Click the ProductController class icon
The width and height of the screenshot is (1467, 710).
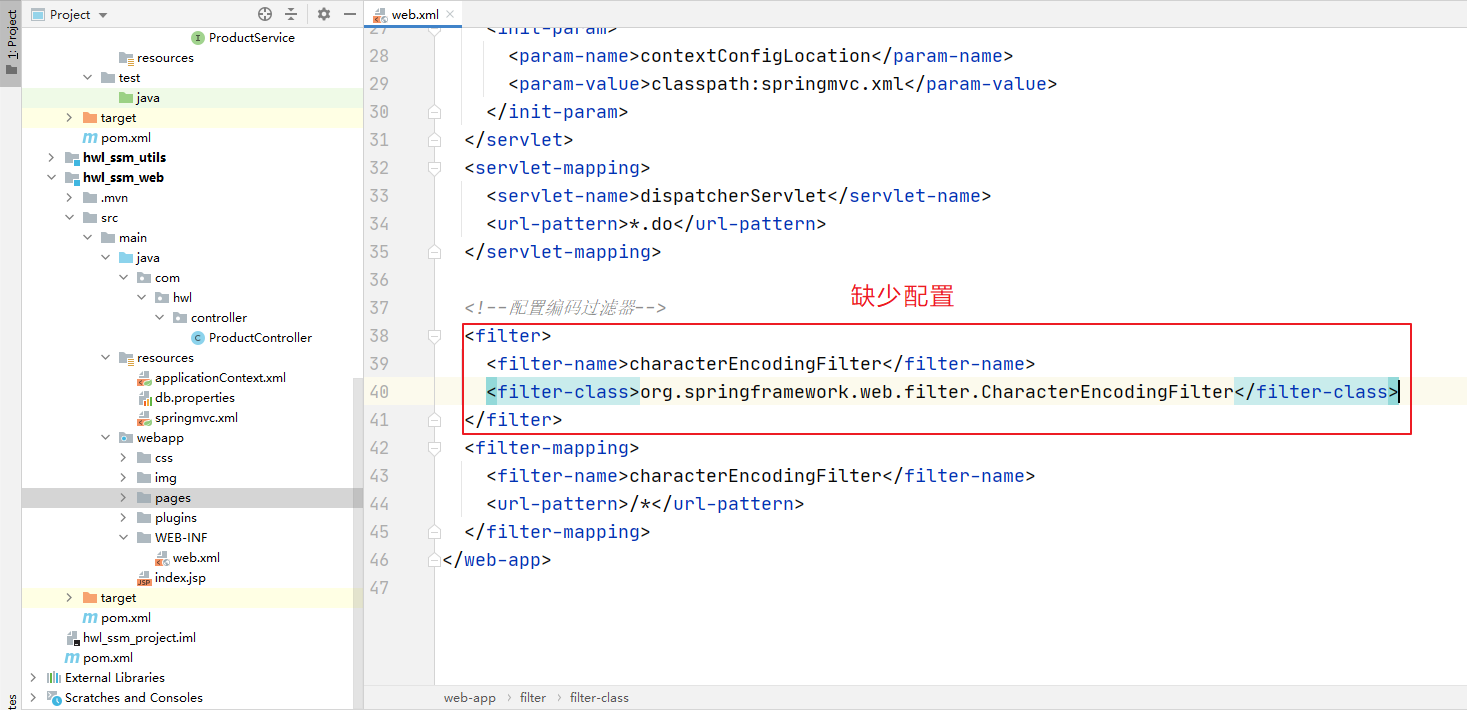click(198, 337)
